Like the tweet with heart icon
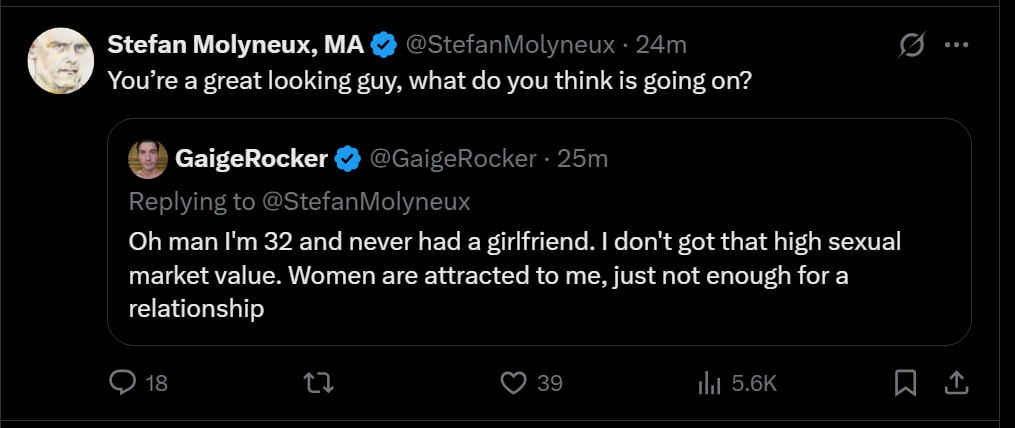 click(513, 384)
